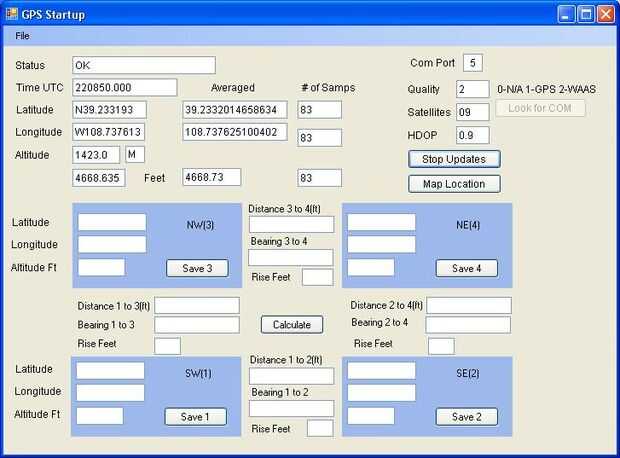Click the SW(1) panel label
This screenshot has height=458, width=620.
pos(198,373)
